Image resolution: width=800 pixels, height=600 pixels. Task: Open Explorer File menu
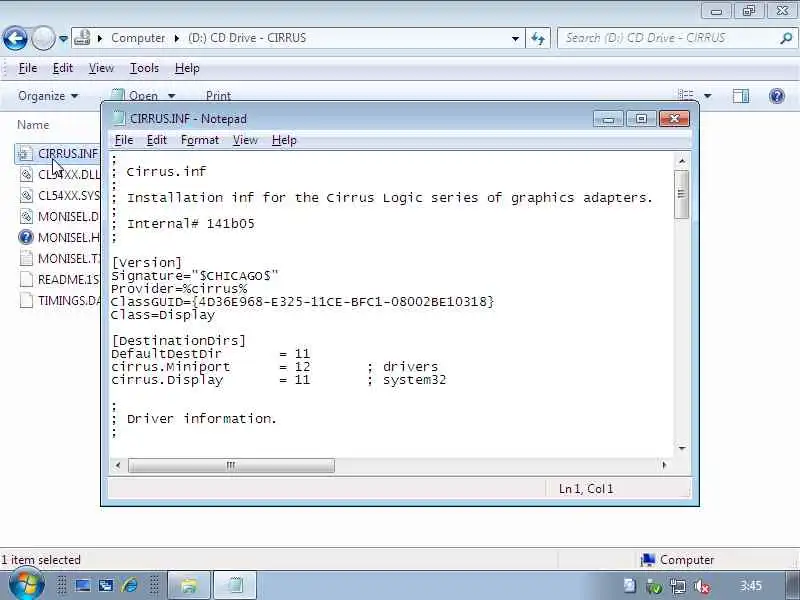point(28,68)
